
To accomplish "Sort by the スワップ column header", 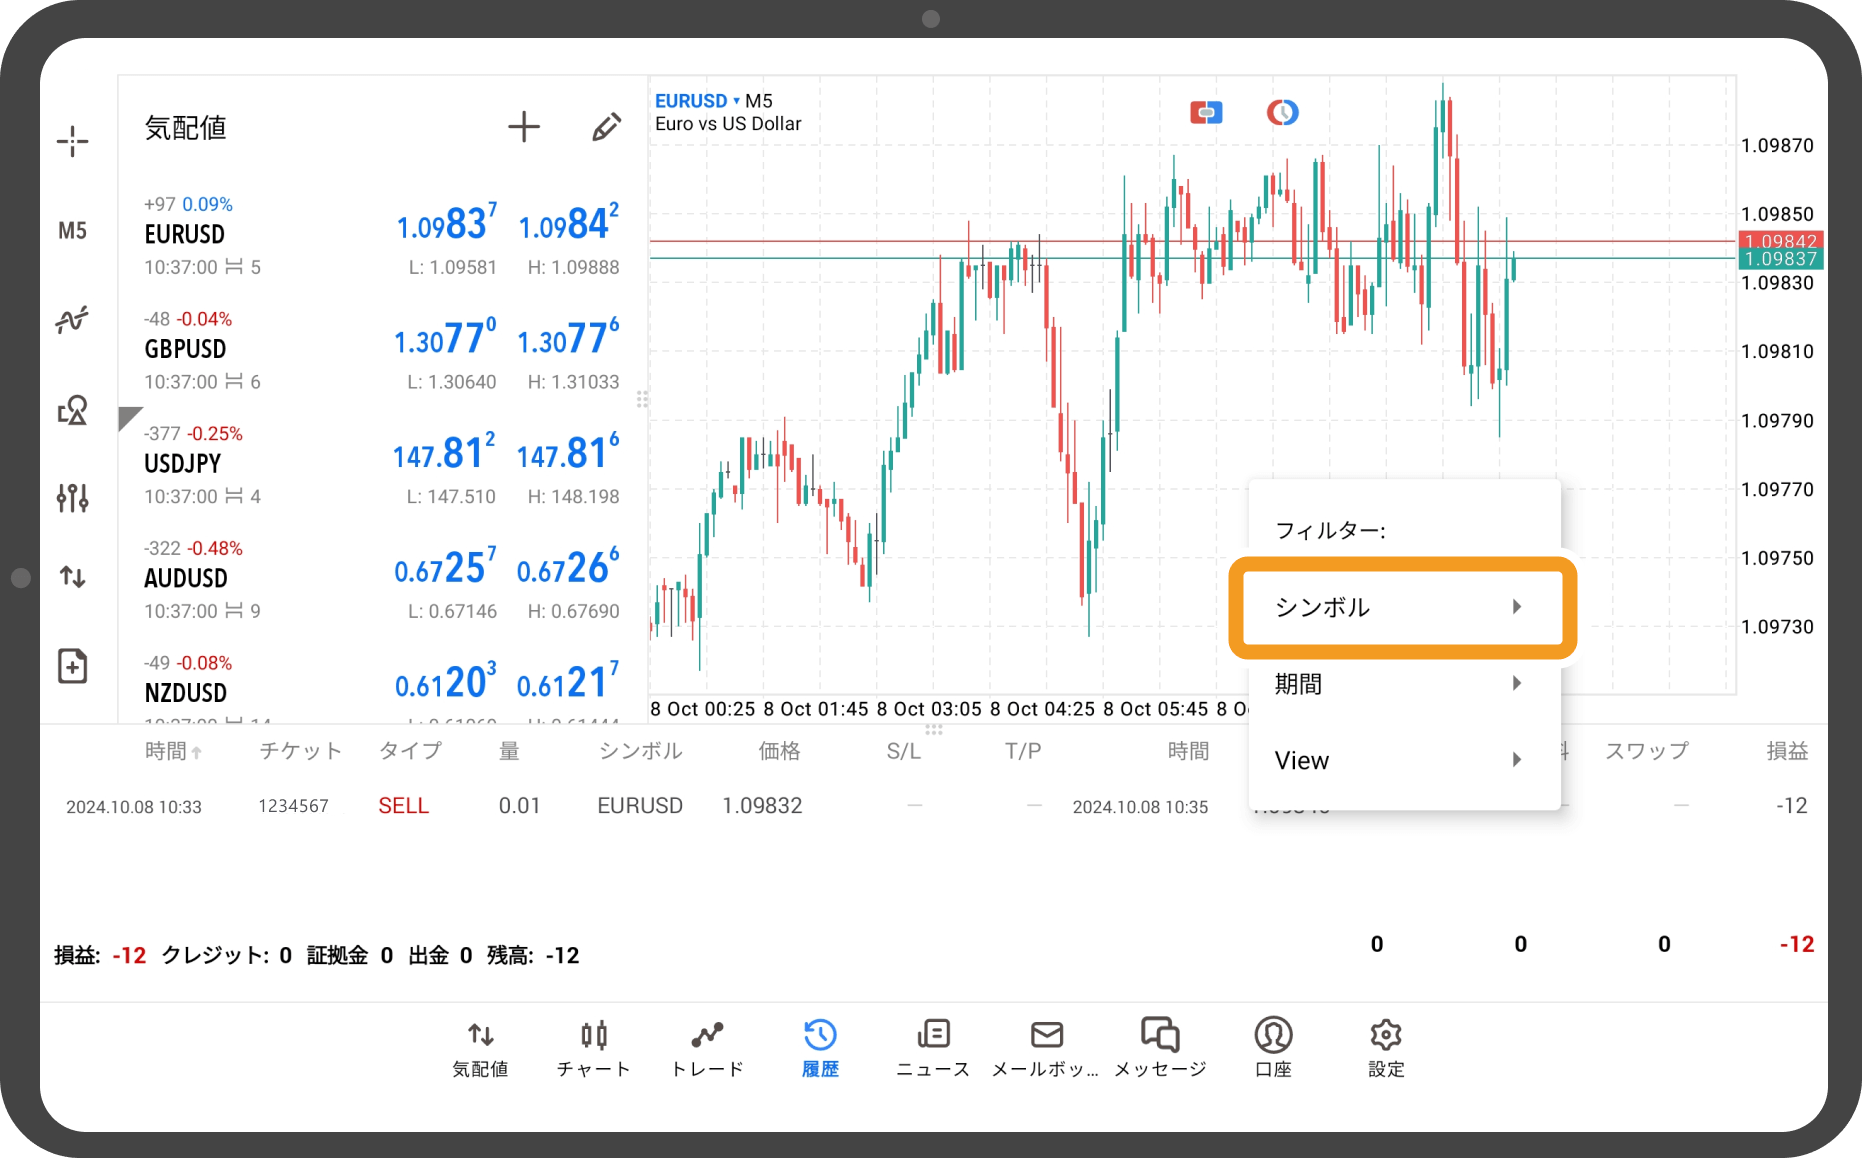I will click(x=1647, y=751).
